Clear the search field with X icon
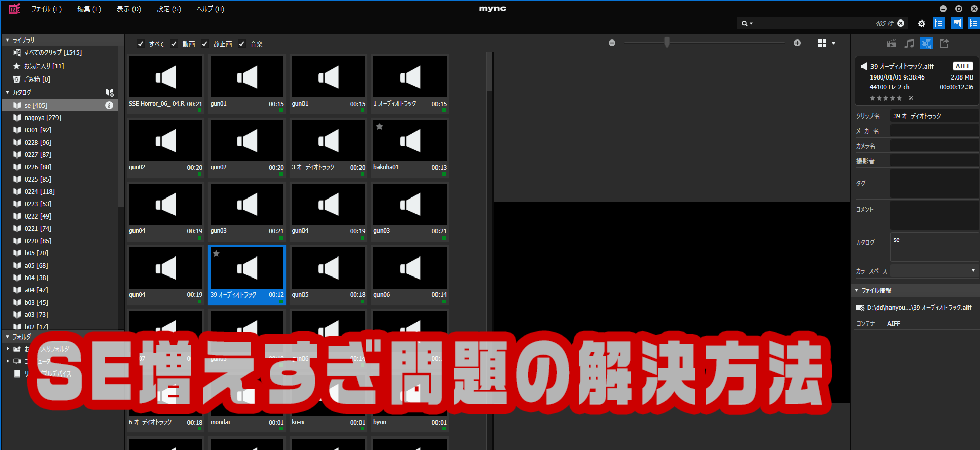Image resolution: width=980 pixels, height=450 pixels. point(900,23)
